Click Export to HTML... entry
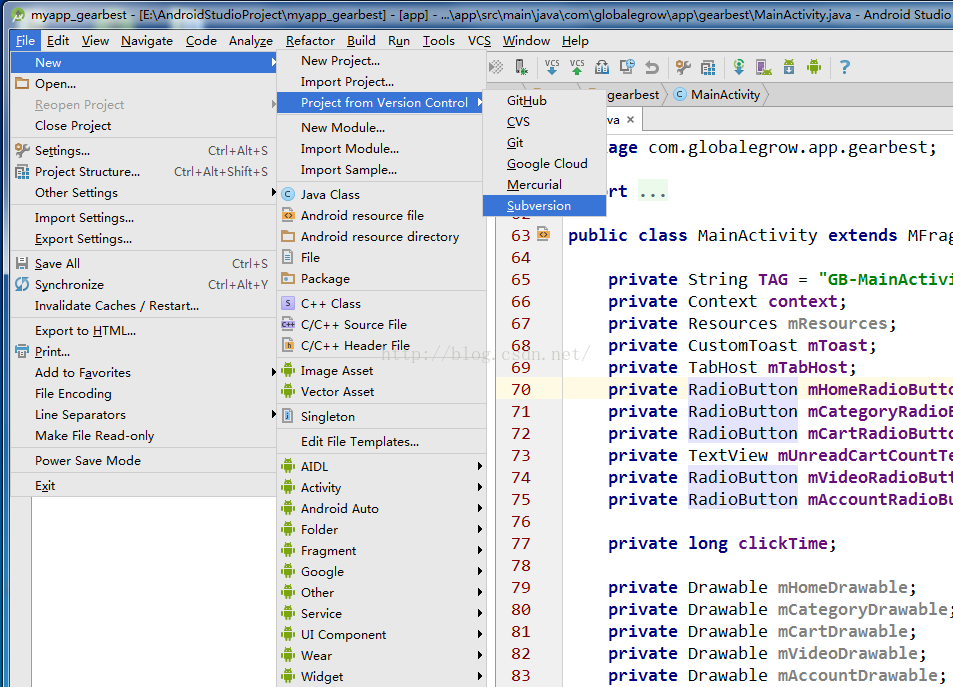Viewport: 953px width, 687px height. pyautogui.click(x=143, y=330)
